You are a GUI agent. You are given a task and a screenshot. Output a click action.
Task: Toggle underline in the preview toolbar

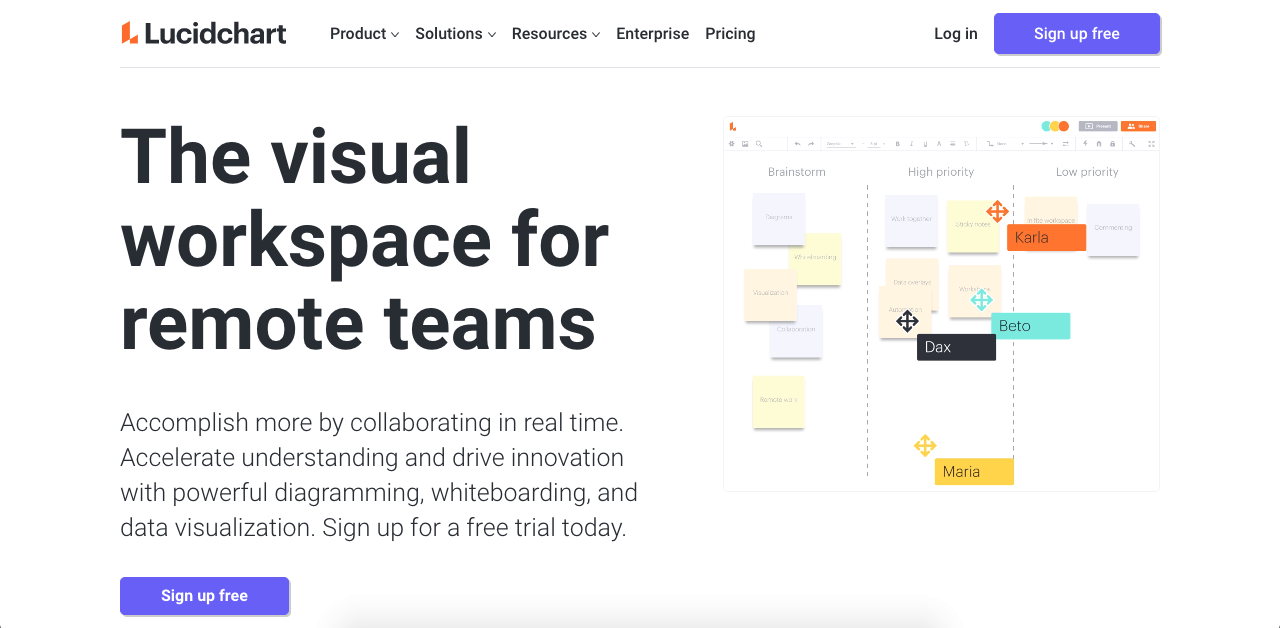925,144
